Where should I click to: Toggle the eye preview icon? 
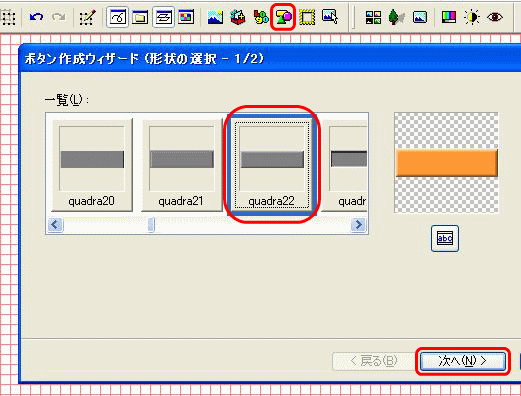tap(495, 17)
